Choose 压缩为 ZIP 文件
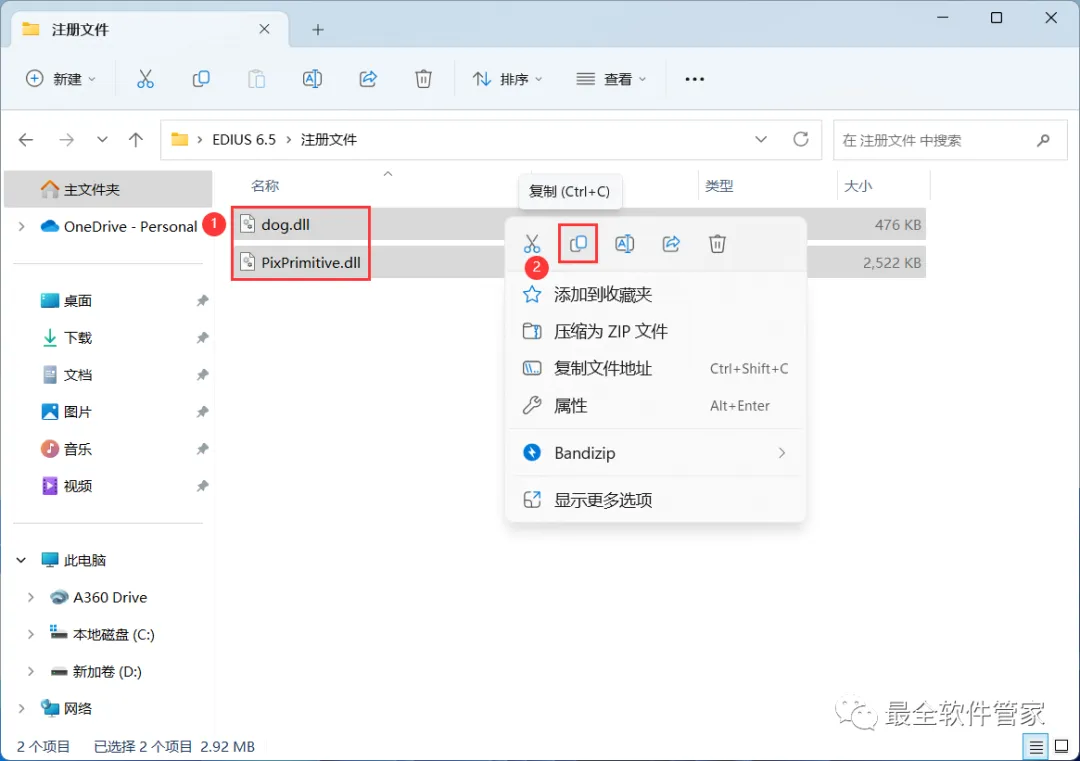The height and width of the screenshot is (761, 1080). (656, 332)
